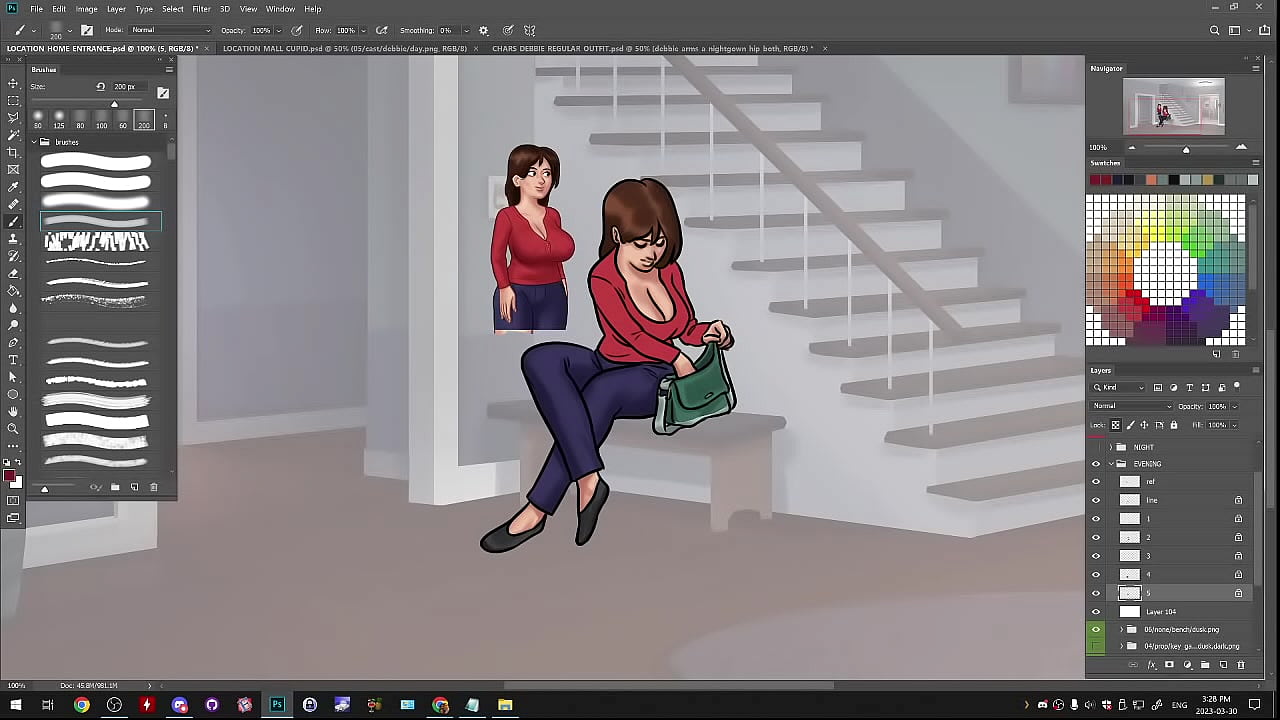The width and height of the screenshot is (1280, 720).
Task: Select the Crop tool
Action: pos(13,152)
